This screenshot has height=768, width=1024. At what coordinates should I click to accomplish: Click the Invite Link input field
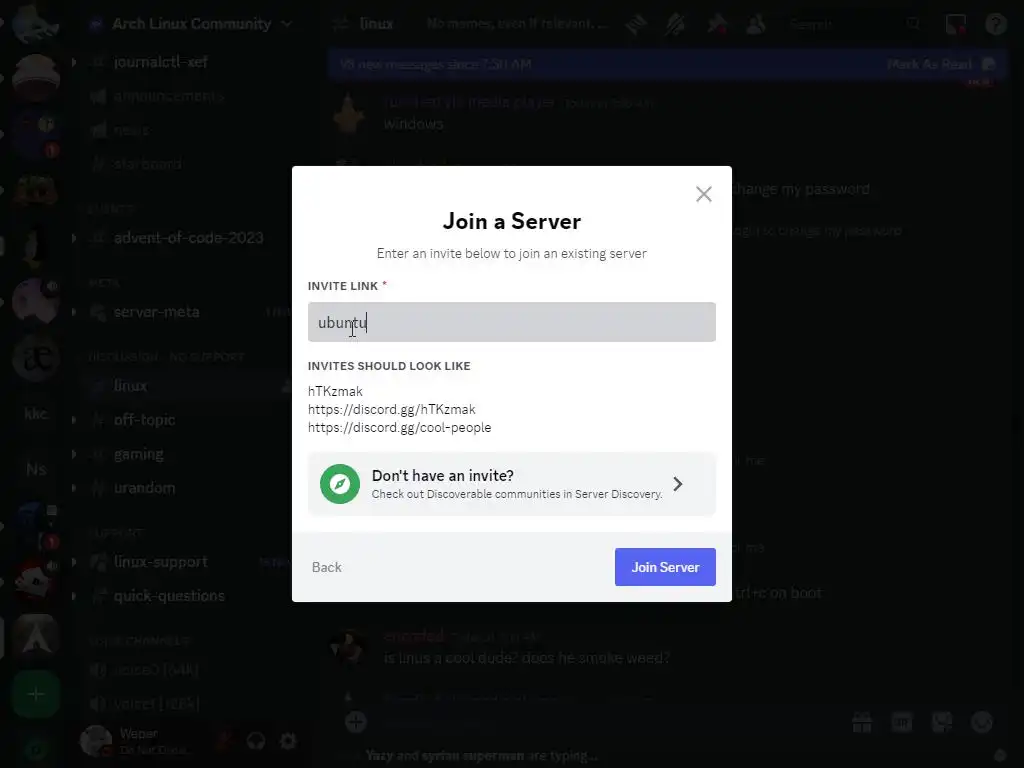tap(511, 322)
